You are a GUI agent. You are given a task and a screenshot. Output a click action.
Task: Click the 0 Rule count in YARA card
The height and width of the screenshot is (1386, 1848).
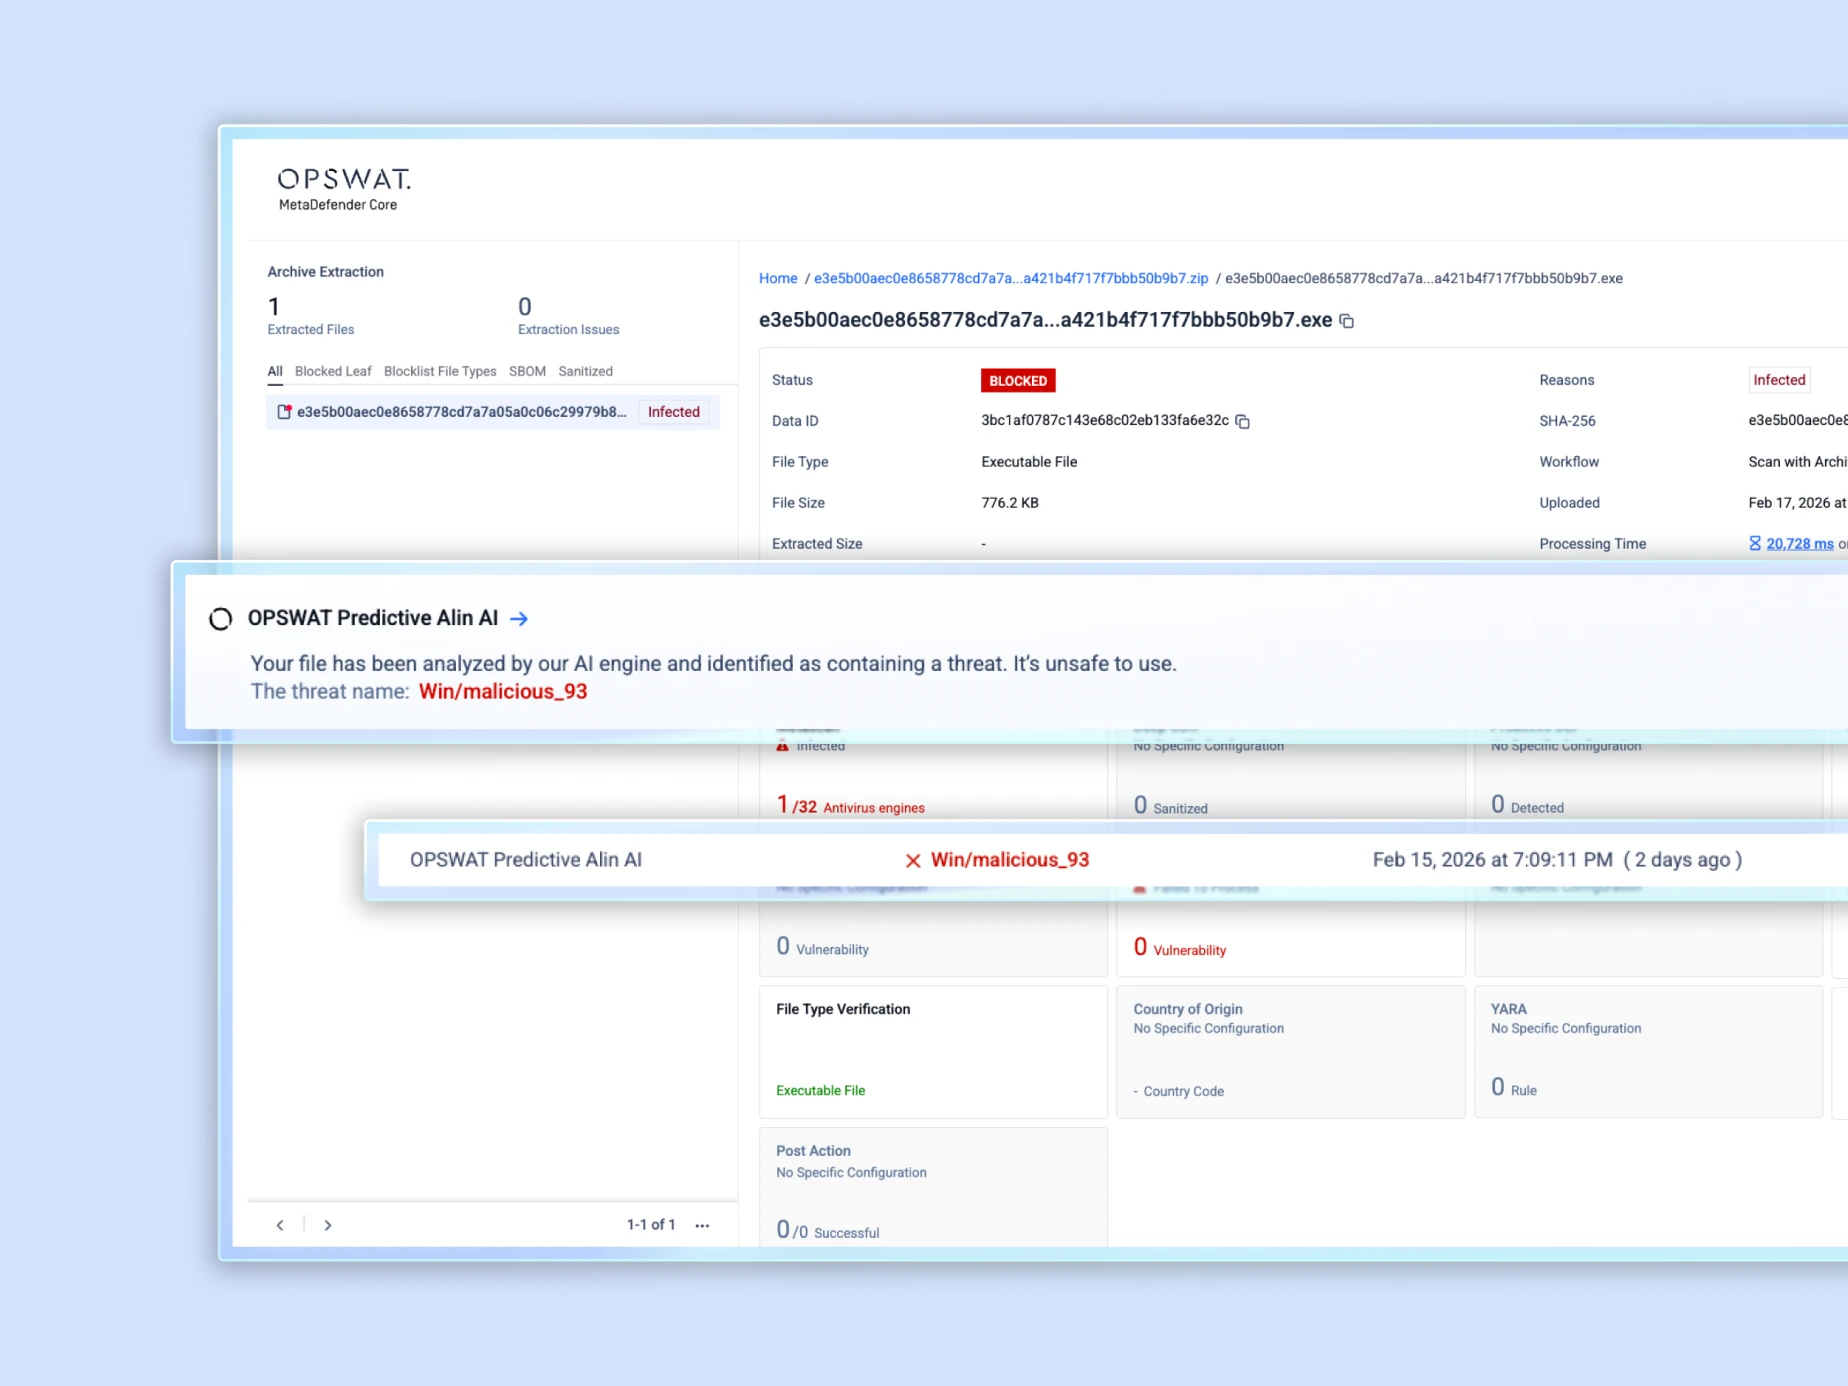(1514, 1087)
